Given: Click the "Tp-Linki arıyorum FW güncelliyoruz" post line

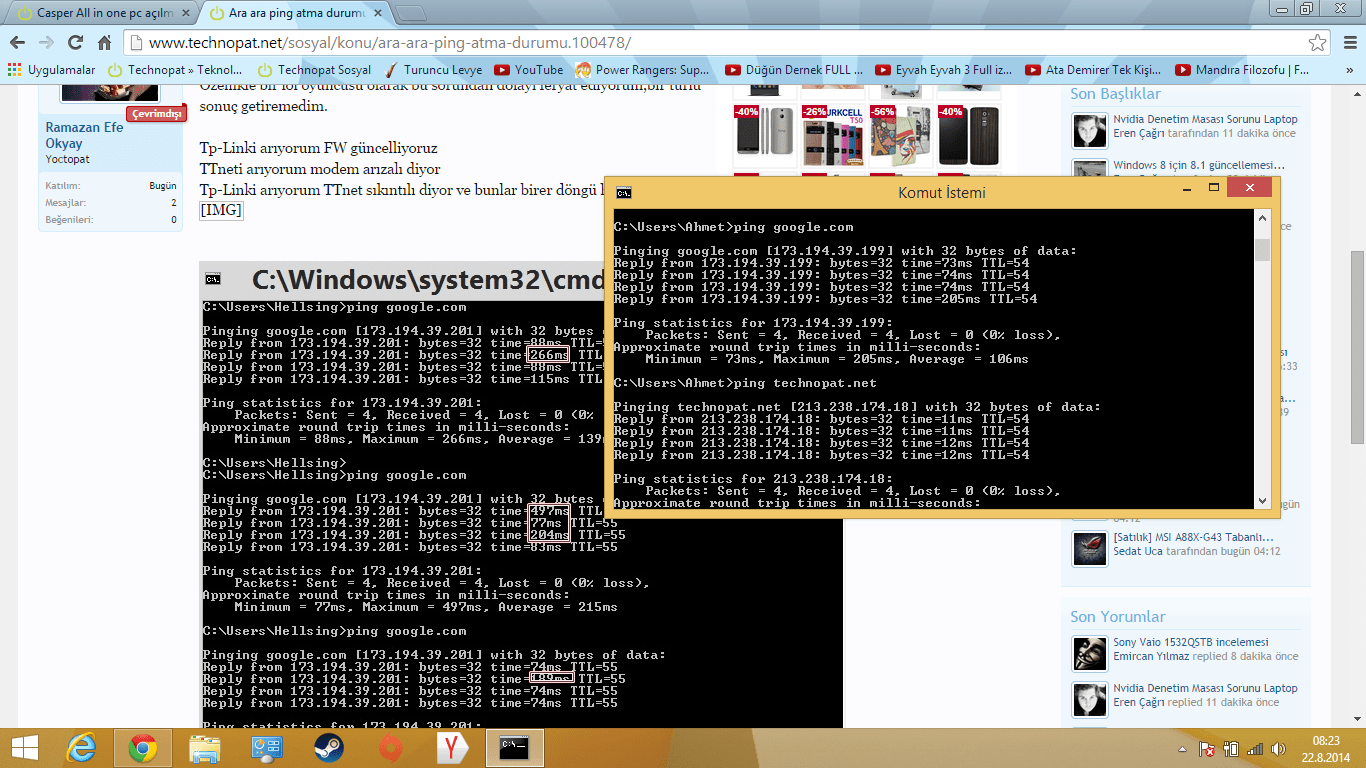Looking at the screenshot, I should tap(318, 148).
